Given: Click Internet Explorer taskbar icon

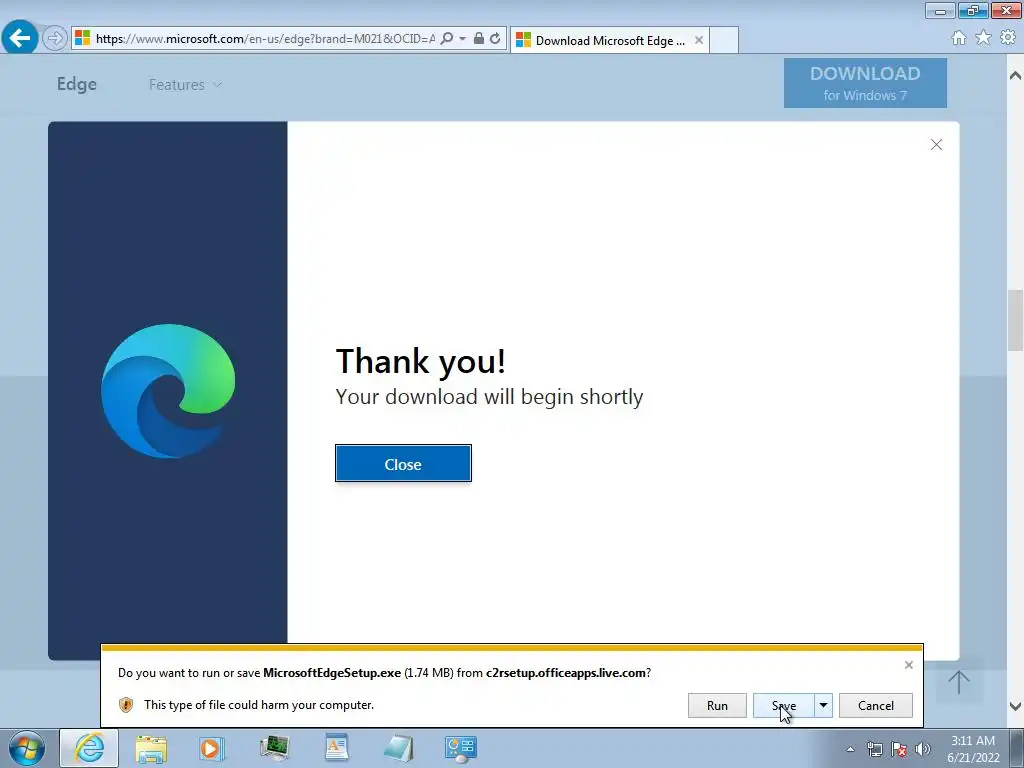Looking at the screenshot, I should pos(89,748).
